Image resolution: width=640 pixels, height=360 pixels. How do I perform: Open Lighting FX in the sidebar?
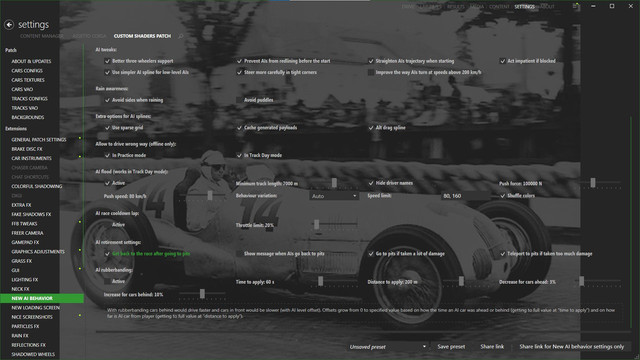point(24,280)
